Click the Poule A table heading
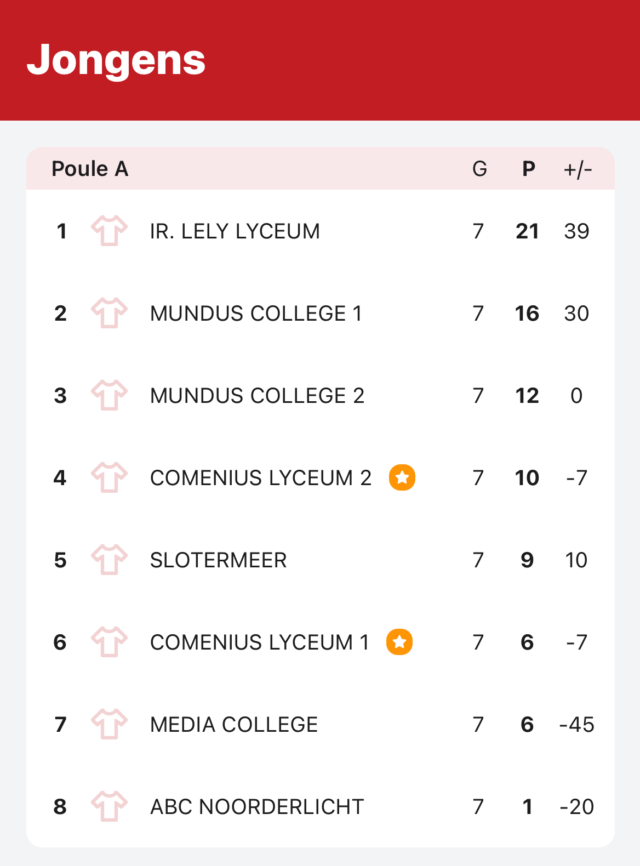 (90, 168)
